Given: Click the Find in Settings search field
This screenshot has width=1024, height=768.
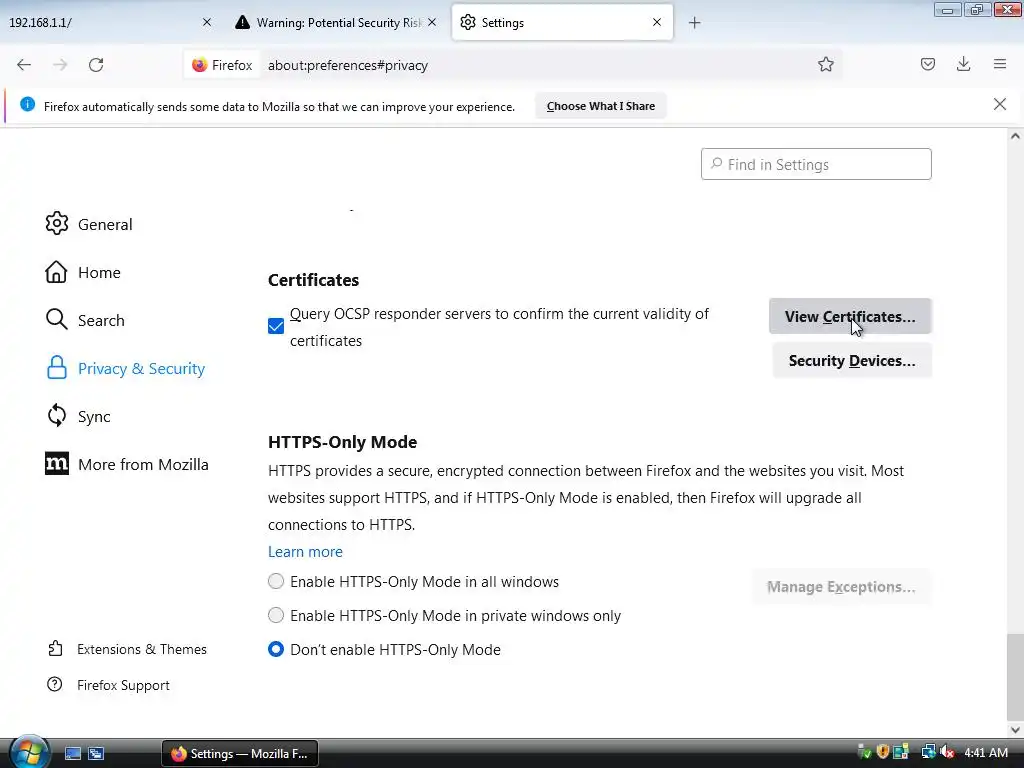Looking at the screenshot, I should click(x=816, y=164).
